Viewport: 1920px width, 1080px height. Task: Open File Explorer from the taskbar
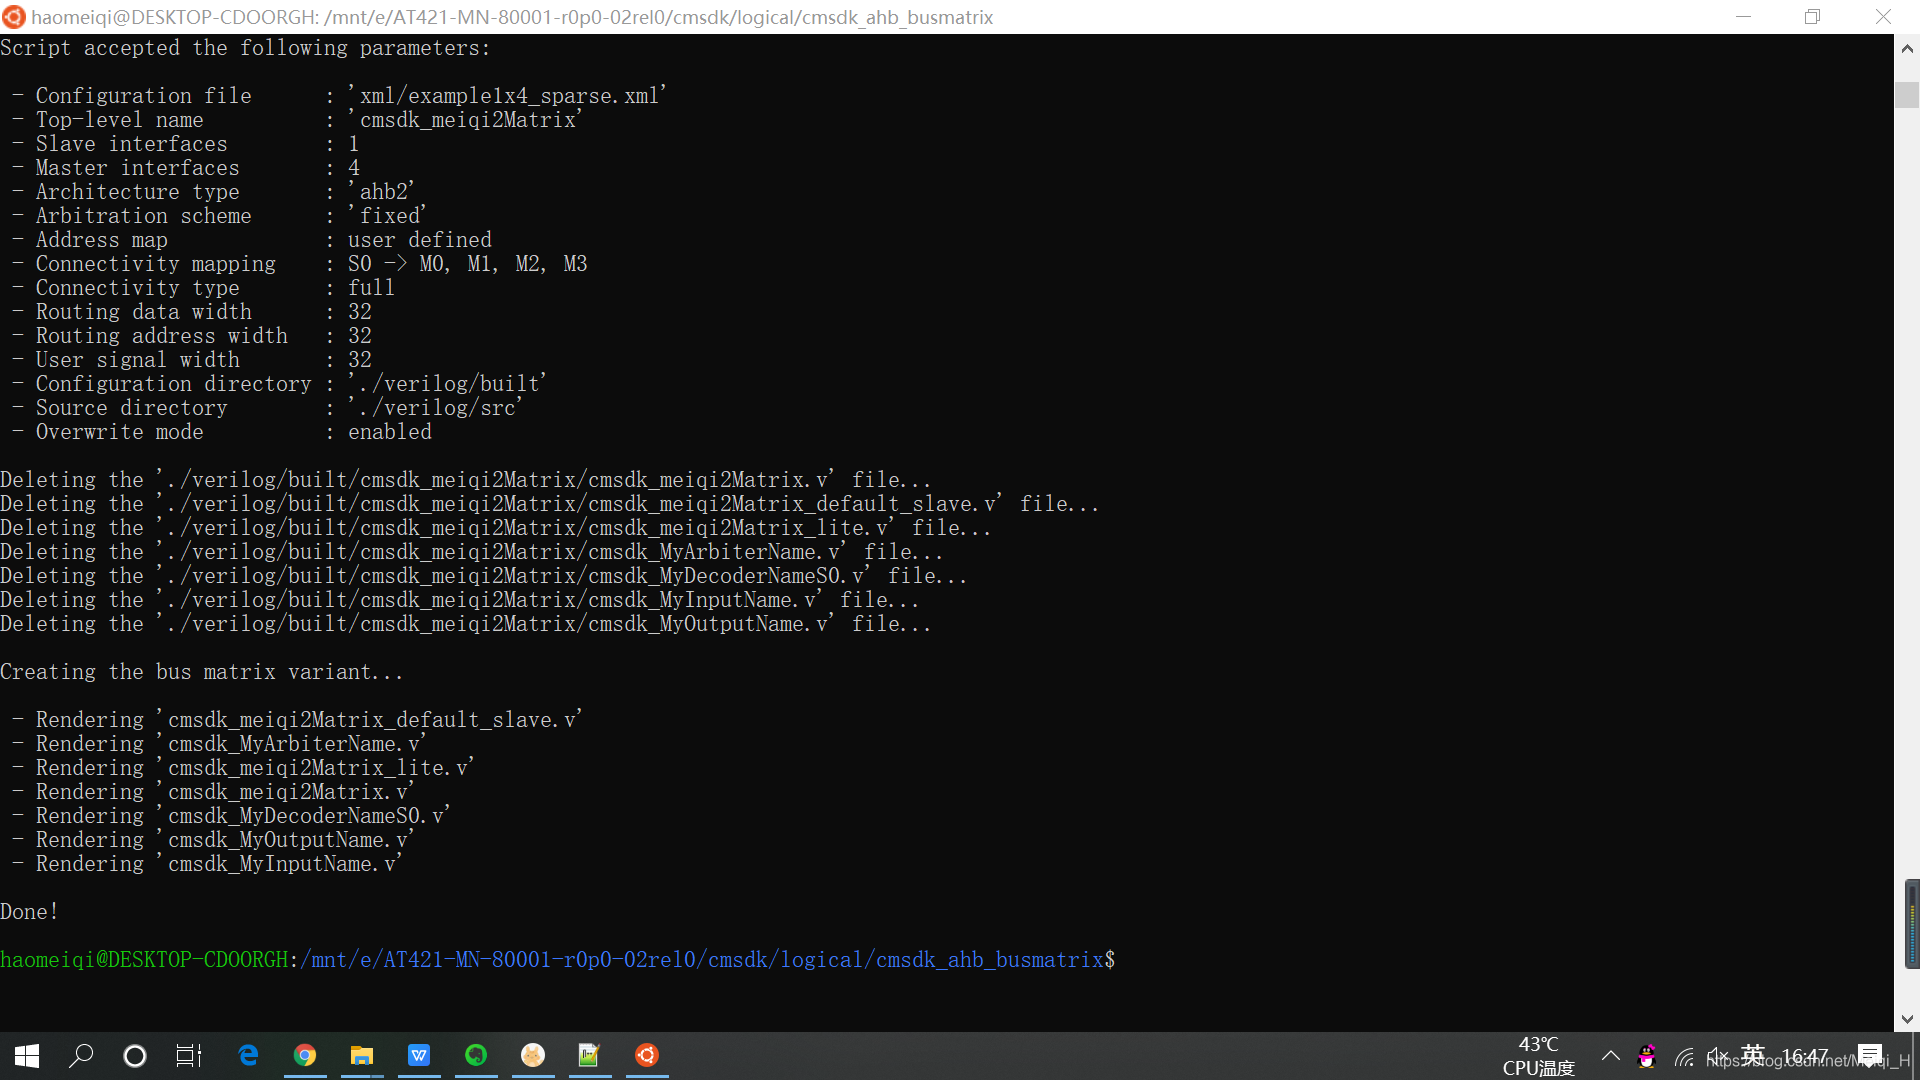(361, 1055)
